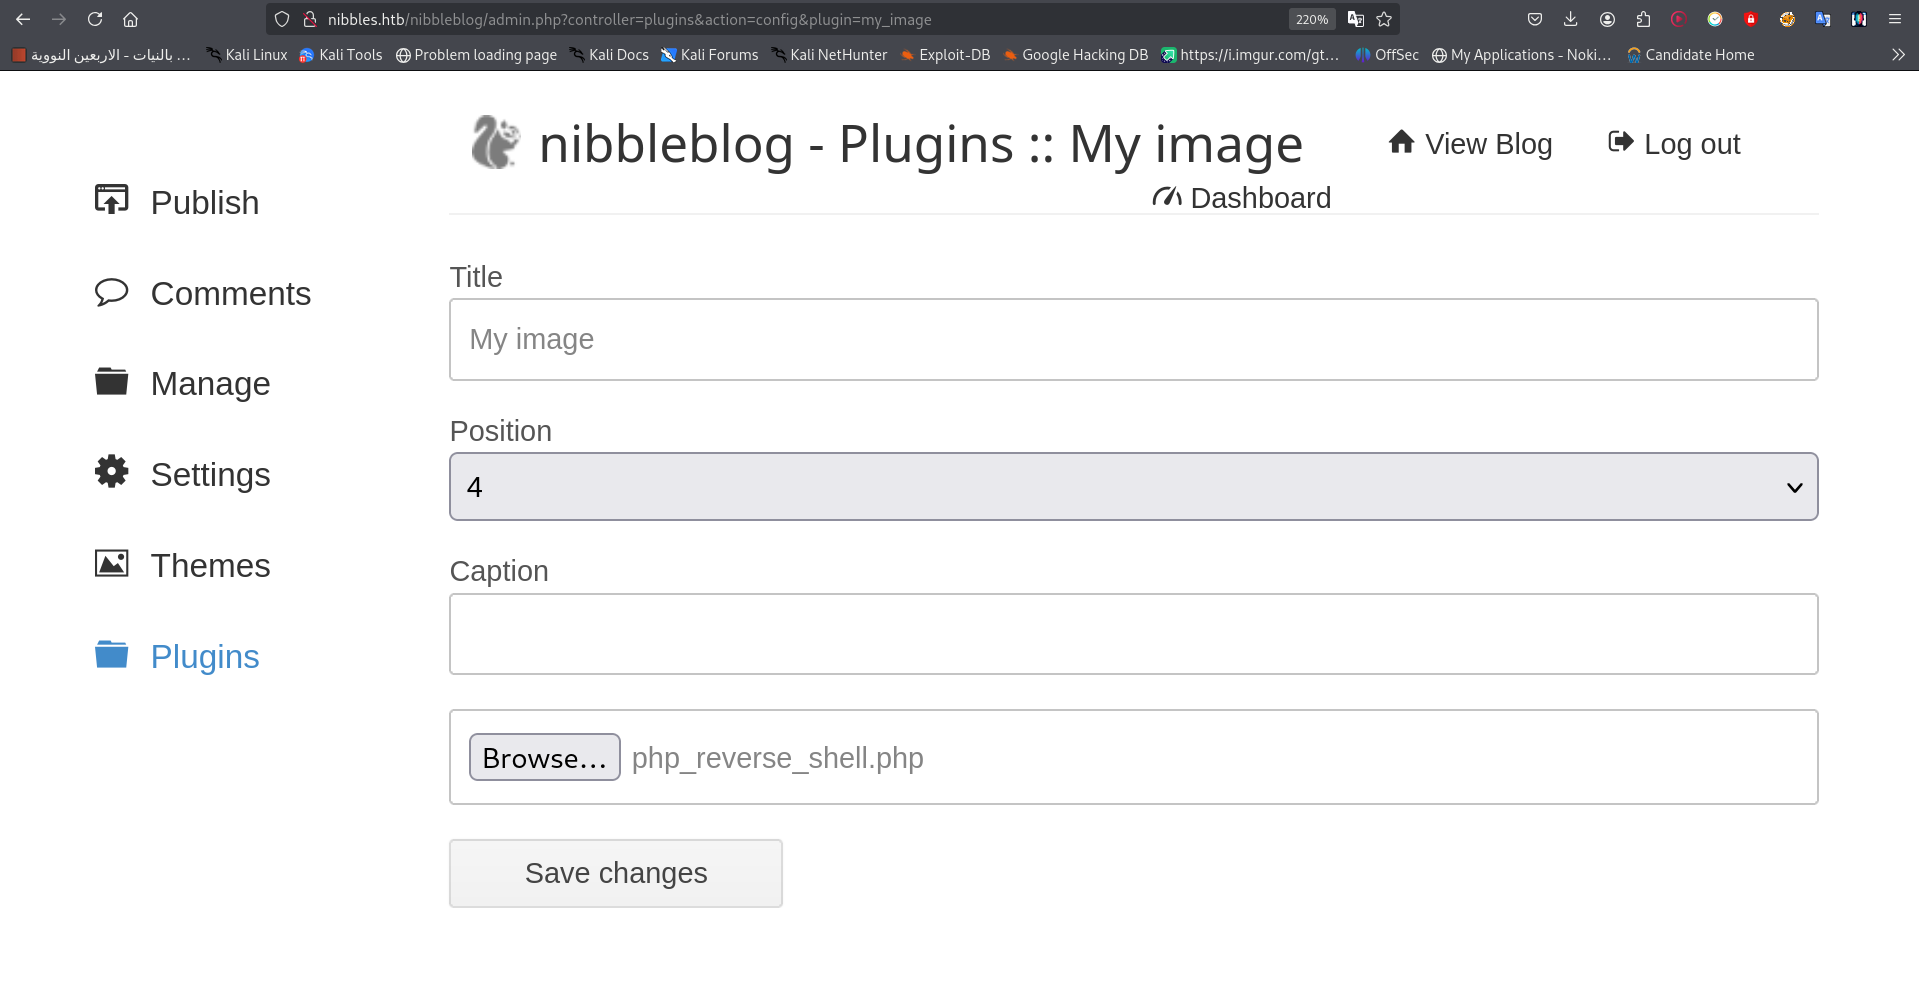
Task: Open the Position dropdown showing 4
Action: tap(1133, 487)
